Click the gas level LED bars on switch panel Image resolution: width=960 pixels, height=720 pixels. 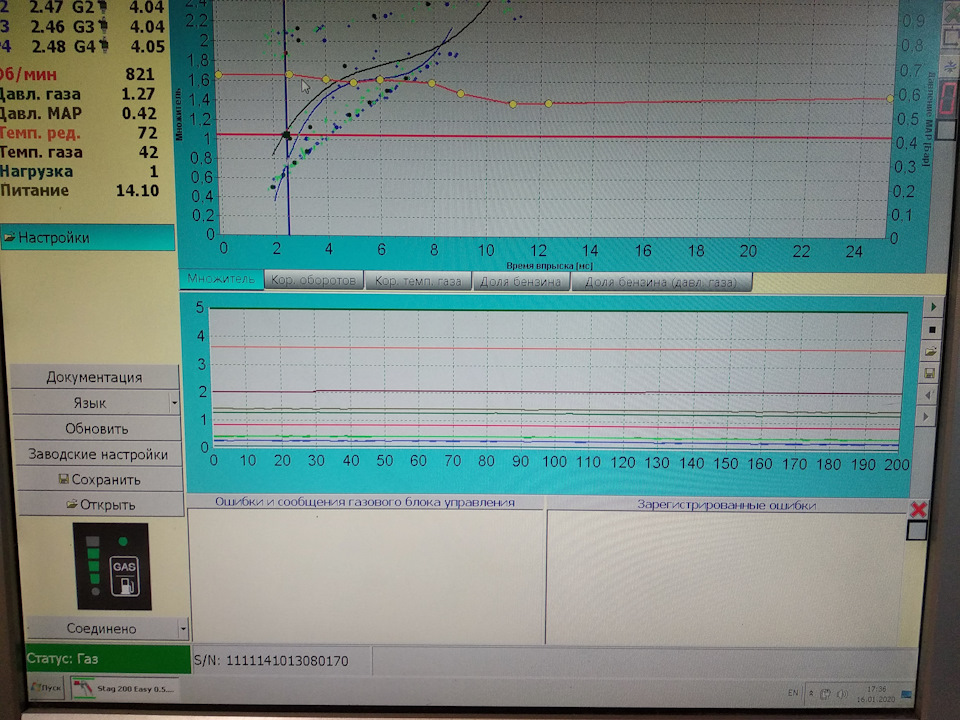pyautogui.click(x=93, y=566)
